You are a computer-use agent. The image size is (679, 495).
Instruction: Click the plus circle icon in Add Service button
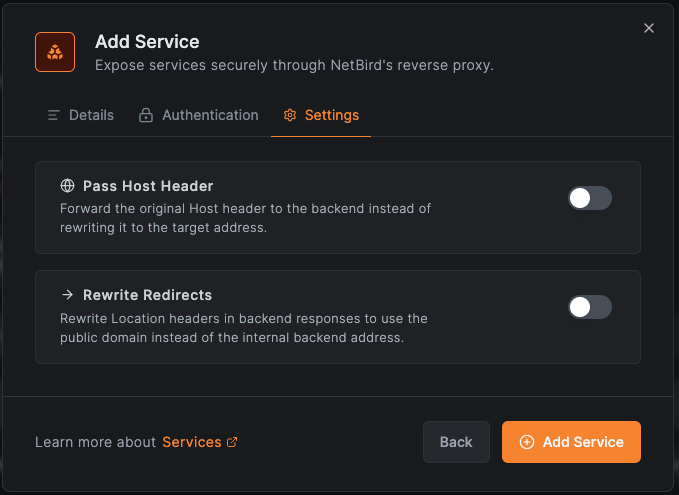pyautogui.click(x=527, y=442)
